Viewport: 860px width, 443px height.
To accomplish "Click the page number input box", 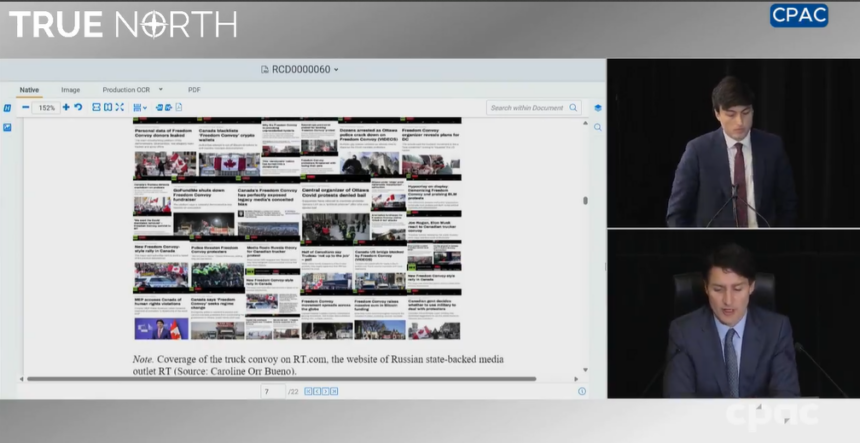I will pos(272,391).
